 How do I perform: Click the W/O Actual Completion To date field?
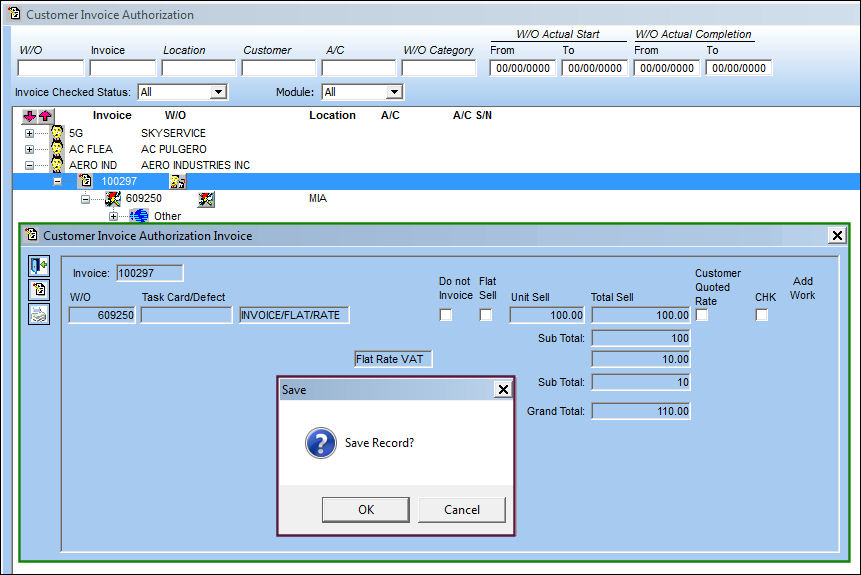(x=739, y=68)
